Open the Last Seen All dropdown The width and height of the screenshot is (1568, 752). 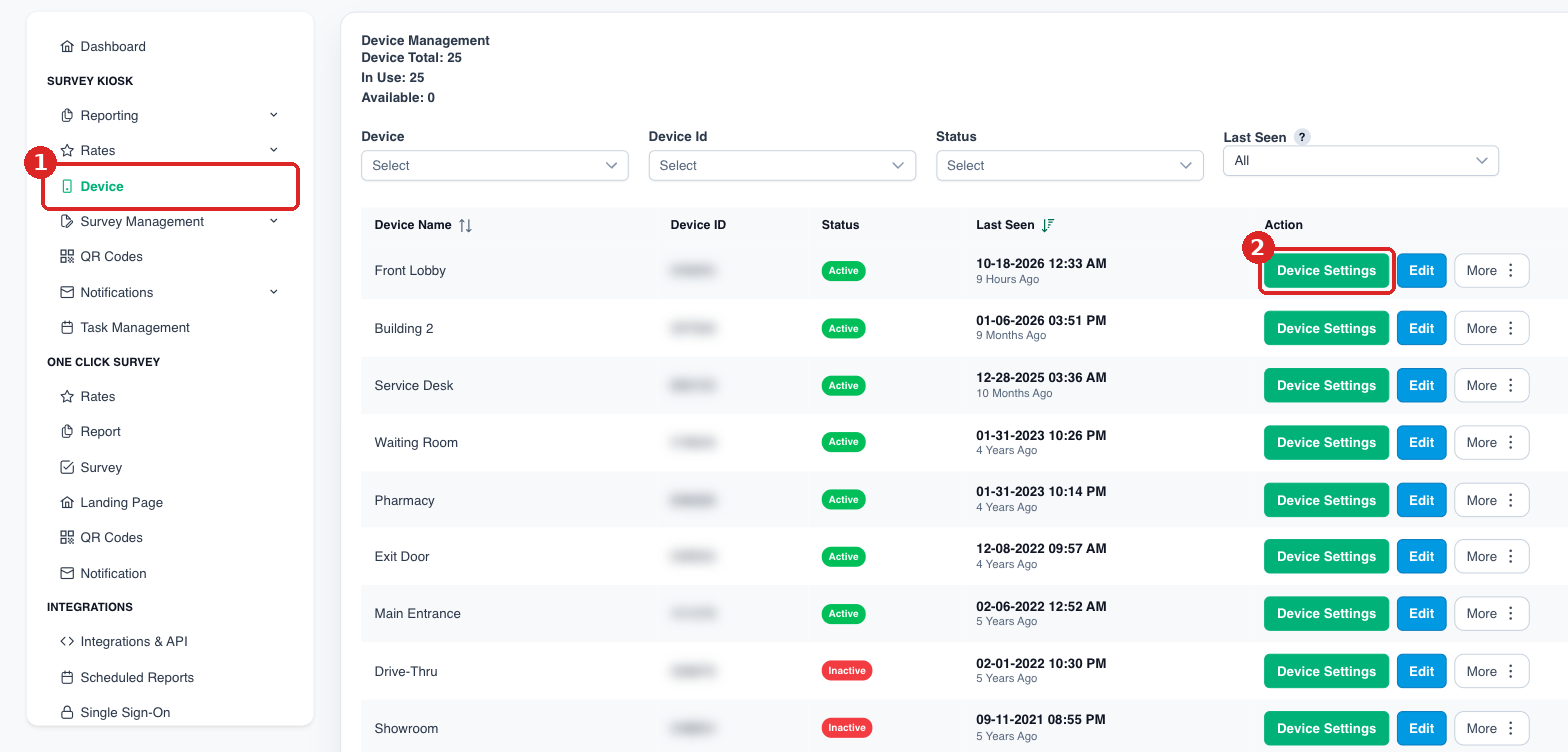(1361, 161)
